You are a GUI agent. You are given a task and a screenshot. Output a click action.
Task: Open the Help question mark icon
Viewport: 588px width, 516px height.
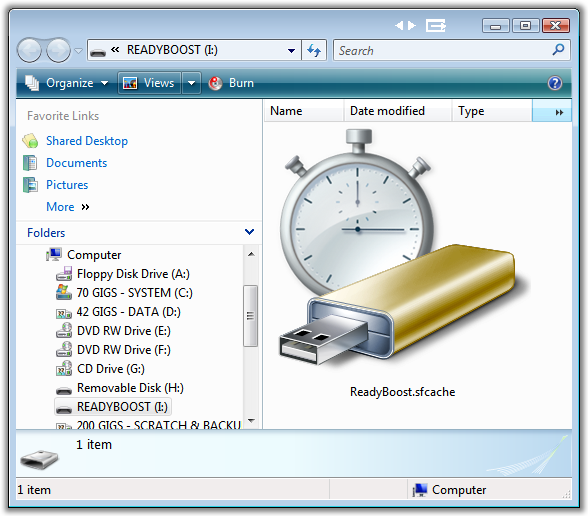click(x=555, y=83)
